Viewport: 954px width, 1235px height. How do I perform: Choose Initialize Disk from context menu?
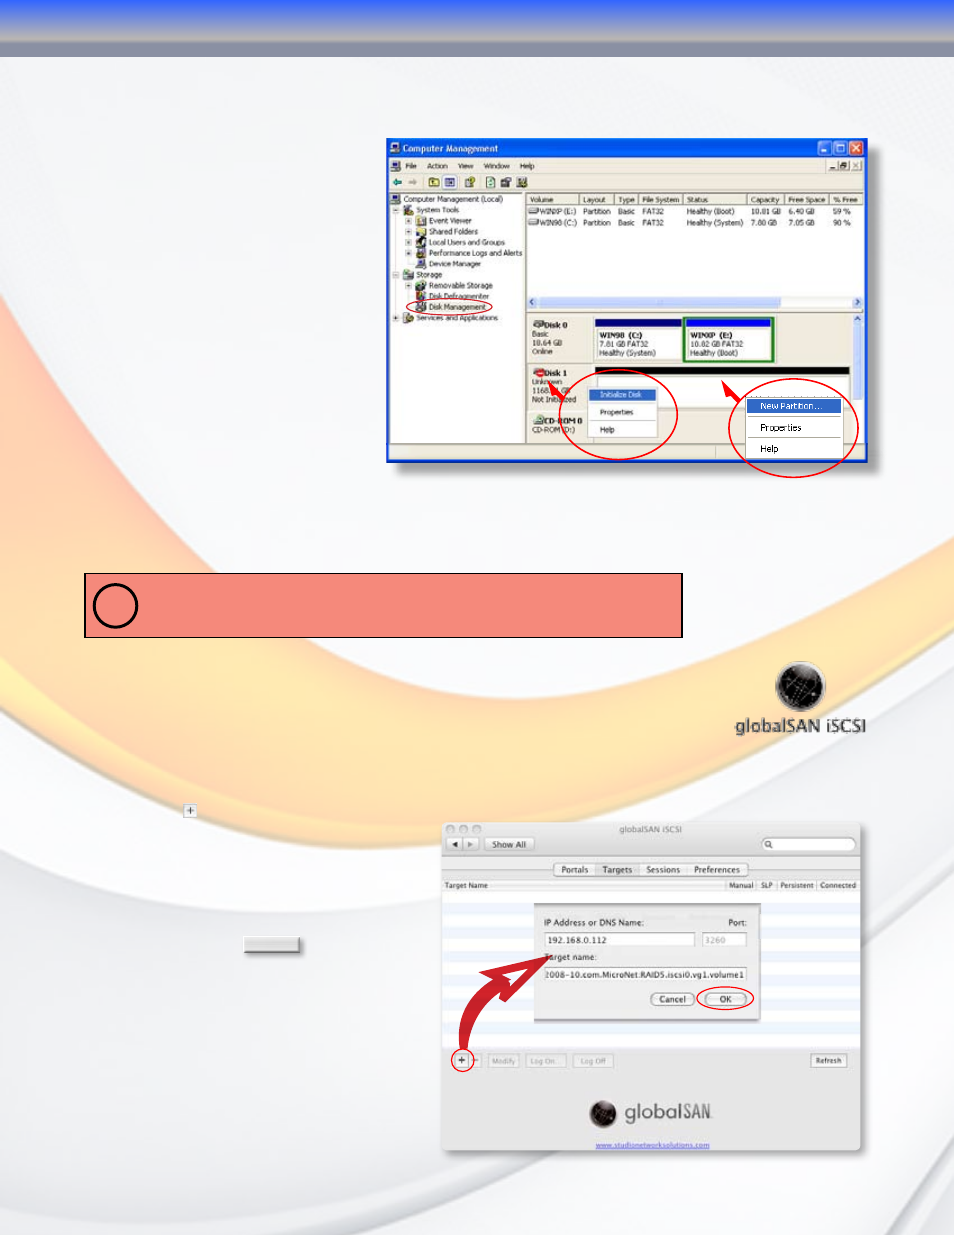click(621, 395)
